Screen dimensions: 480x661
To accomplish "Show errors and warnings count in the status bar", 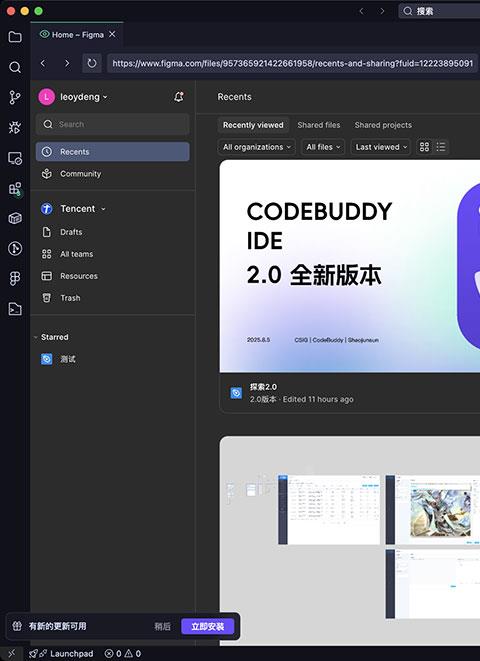I will pos(123,654).
